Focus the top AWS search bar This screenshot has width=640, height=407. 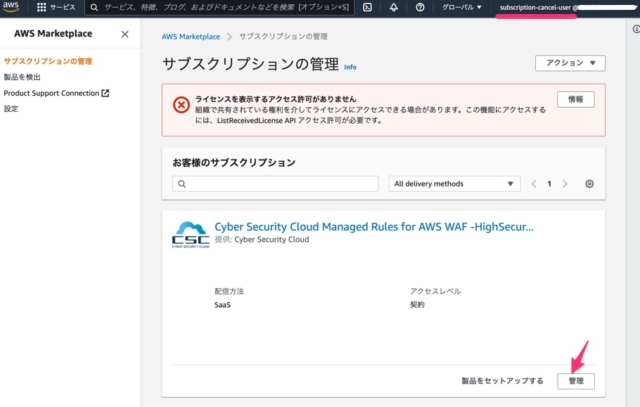(x=220, y=7)
